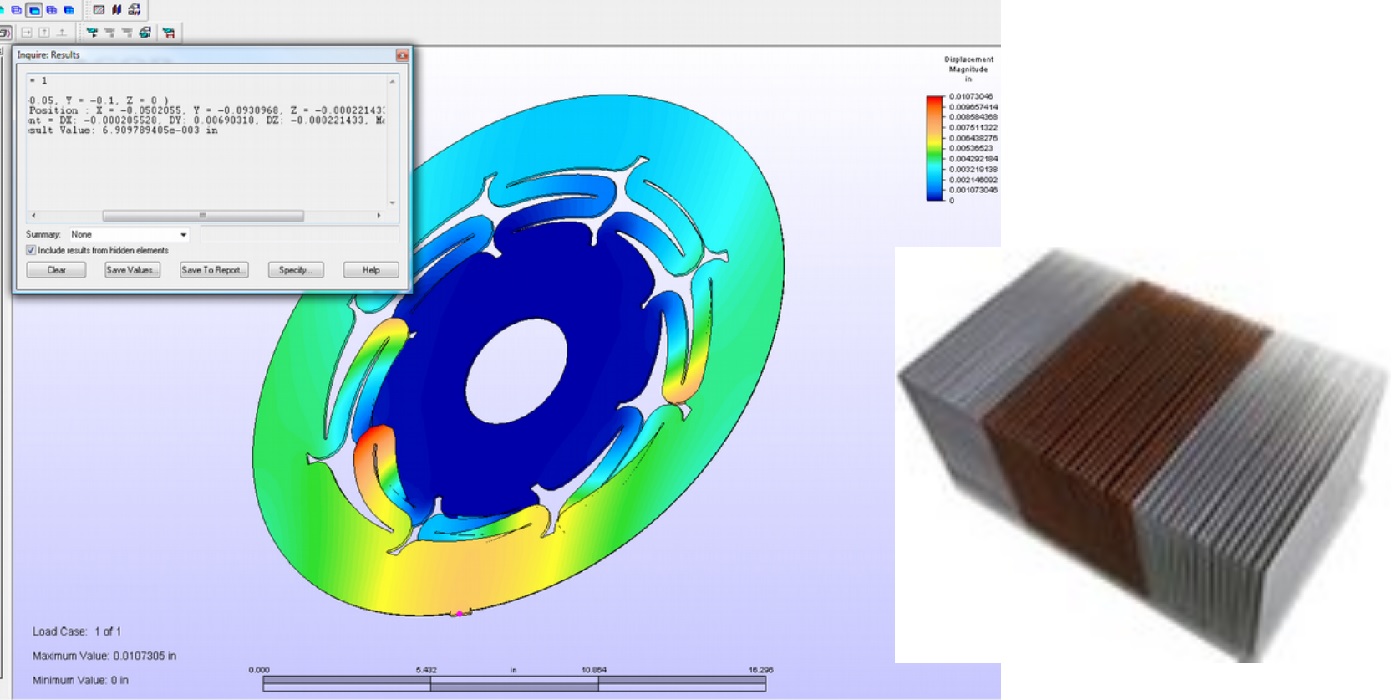
Task: Click the horizontal scrollbar thumb in results box
Action: tap(203, 215)
